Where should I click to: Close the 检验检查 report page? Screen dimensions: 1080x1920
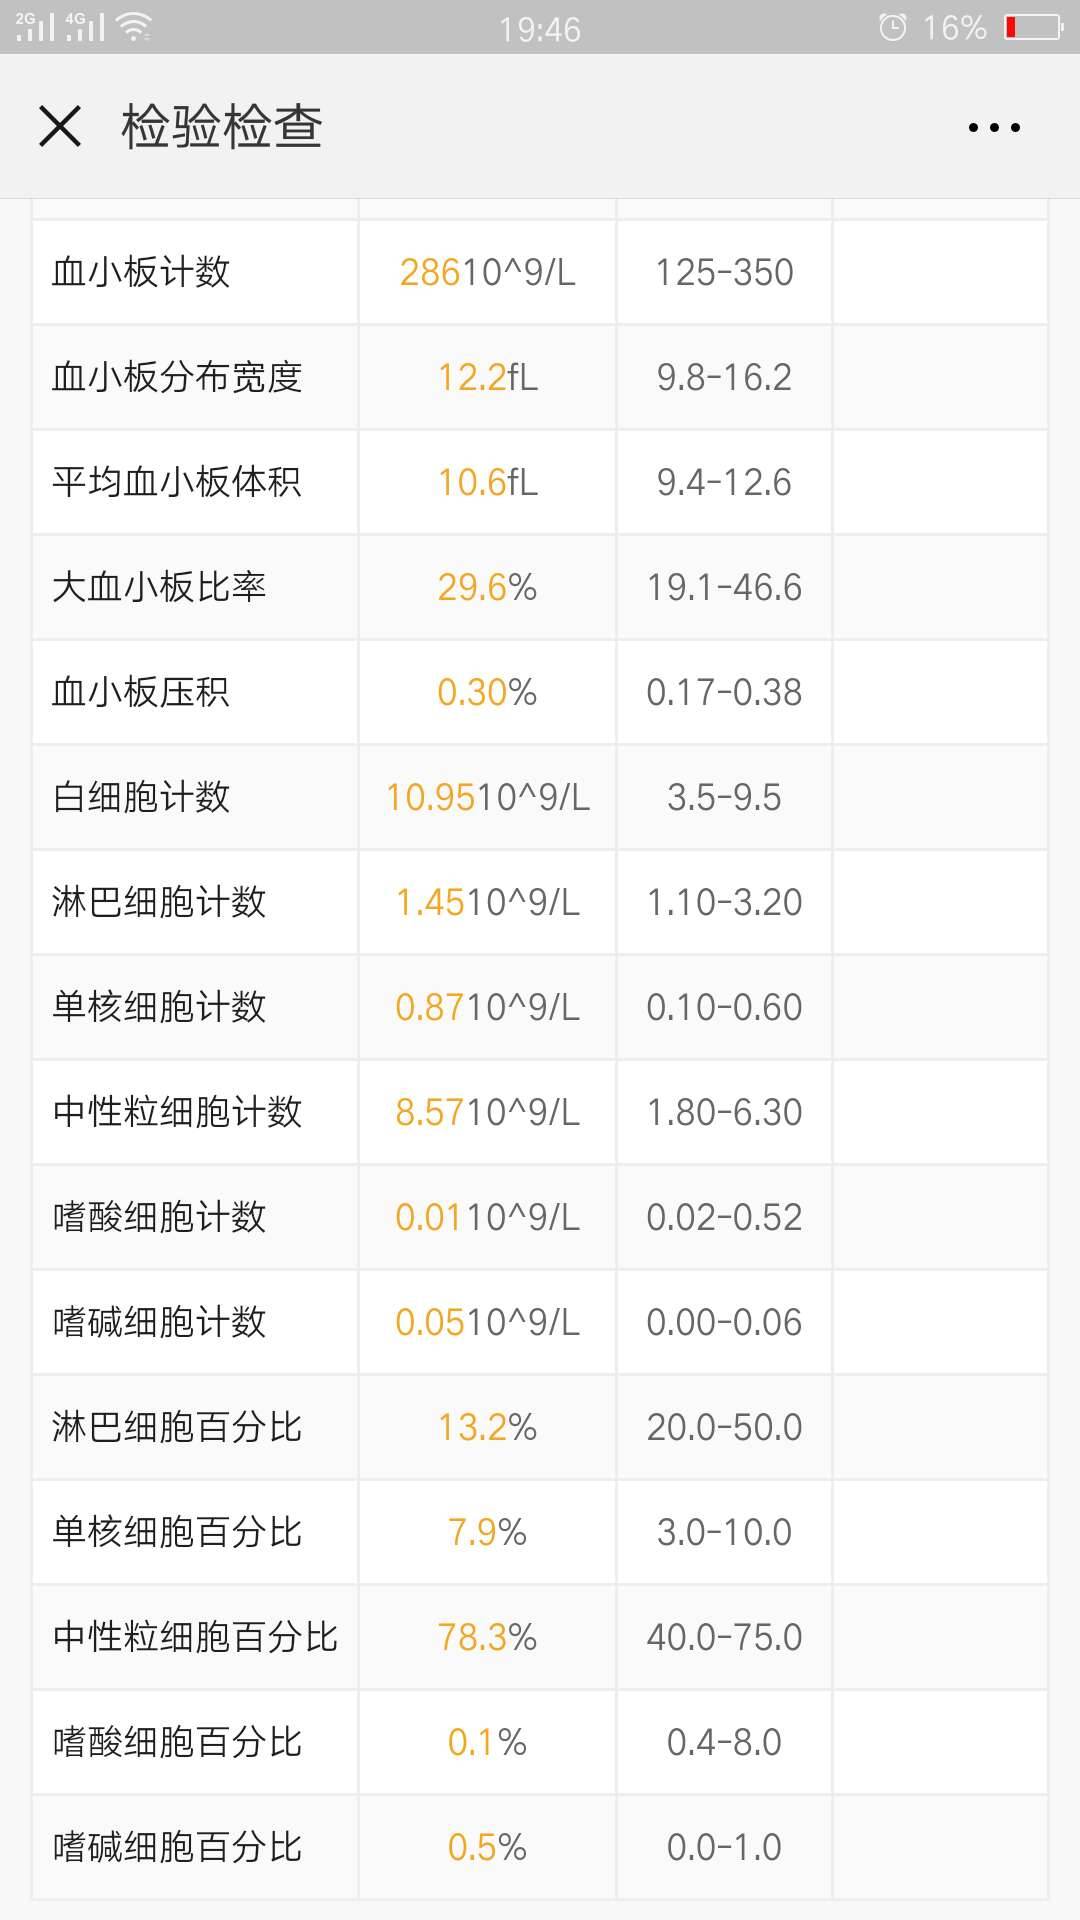tap(60, 128)
